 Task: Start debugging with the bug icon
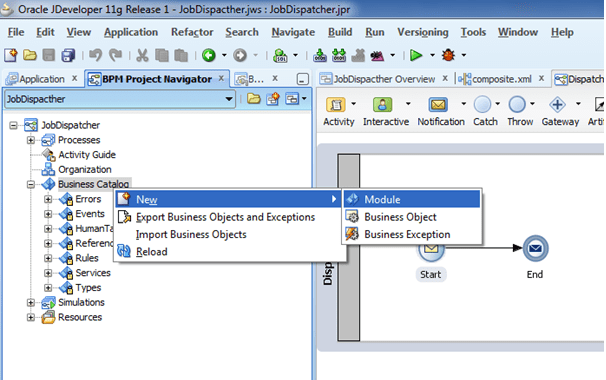coord(448,55)
